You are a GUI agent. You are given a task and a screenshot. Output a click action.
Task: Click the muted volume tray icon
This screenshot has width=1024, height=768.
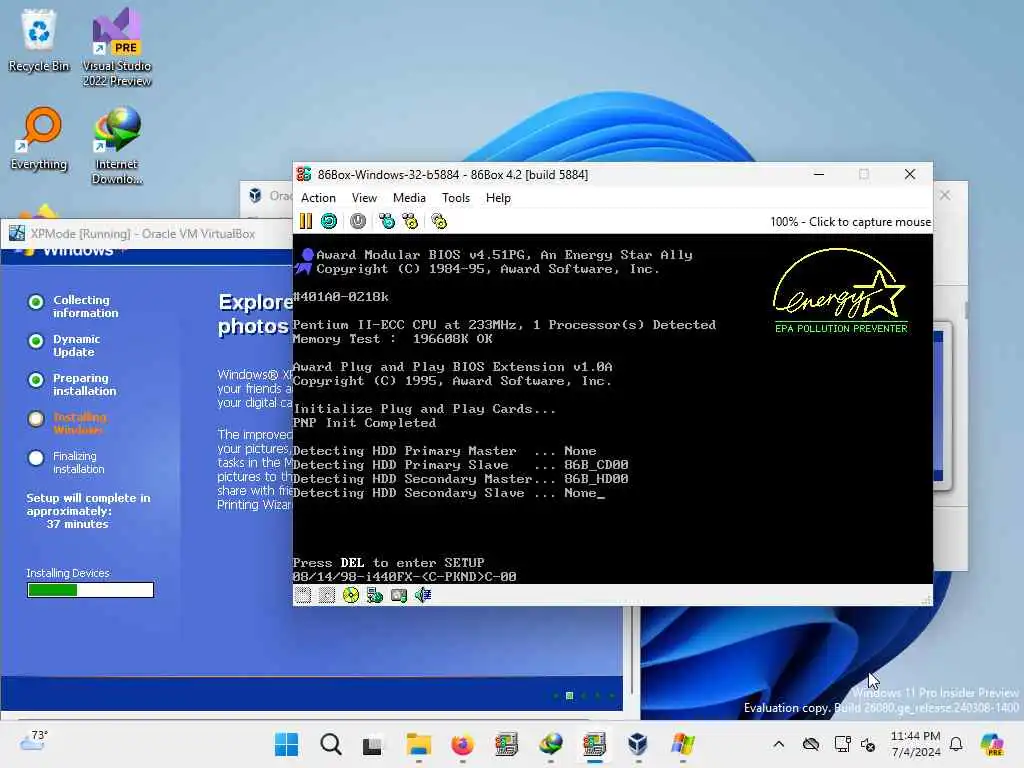pyautogui.click(x=868, y=744)
